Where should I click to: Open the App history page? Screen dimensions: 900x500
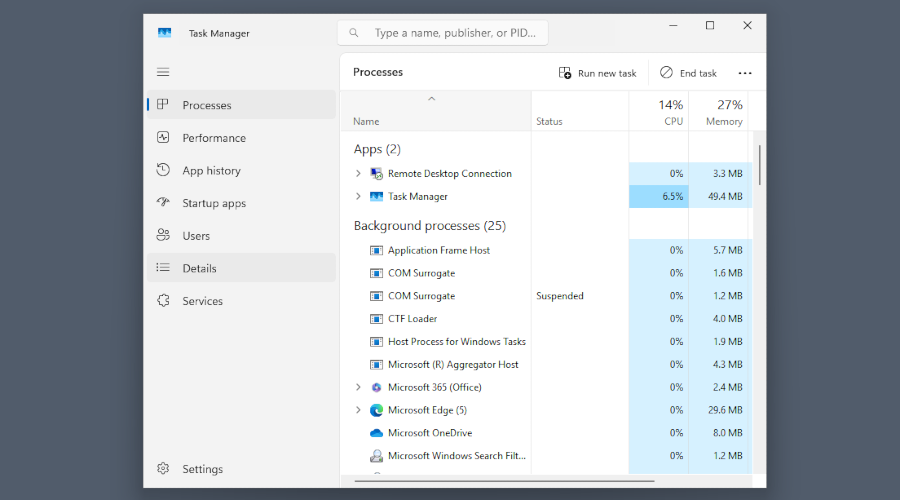242,170
